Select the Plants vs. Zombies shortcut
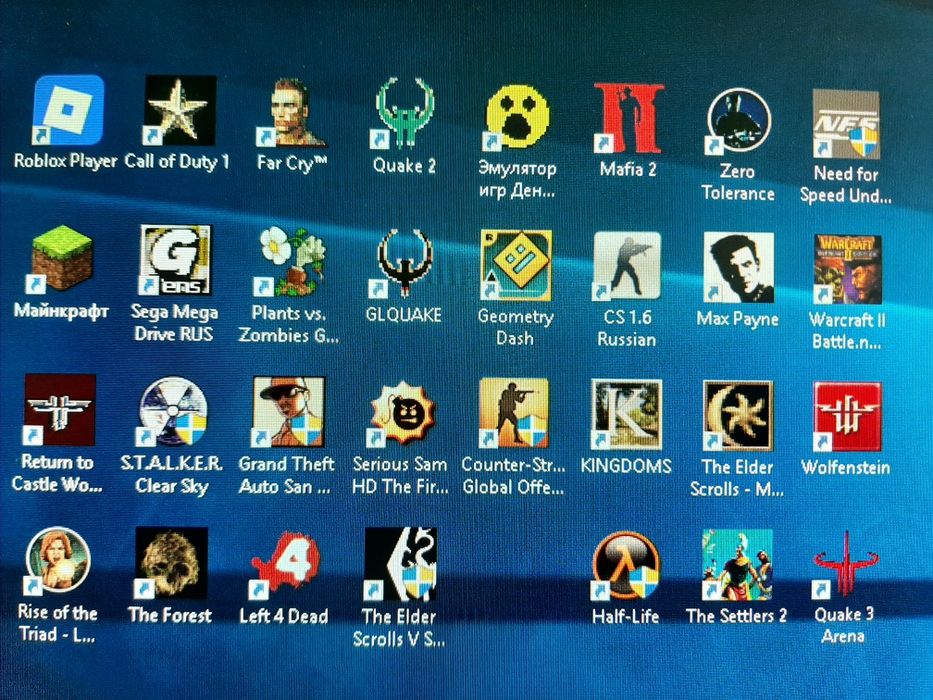The image size is (933, 700). (x=290, y=262)
